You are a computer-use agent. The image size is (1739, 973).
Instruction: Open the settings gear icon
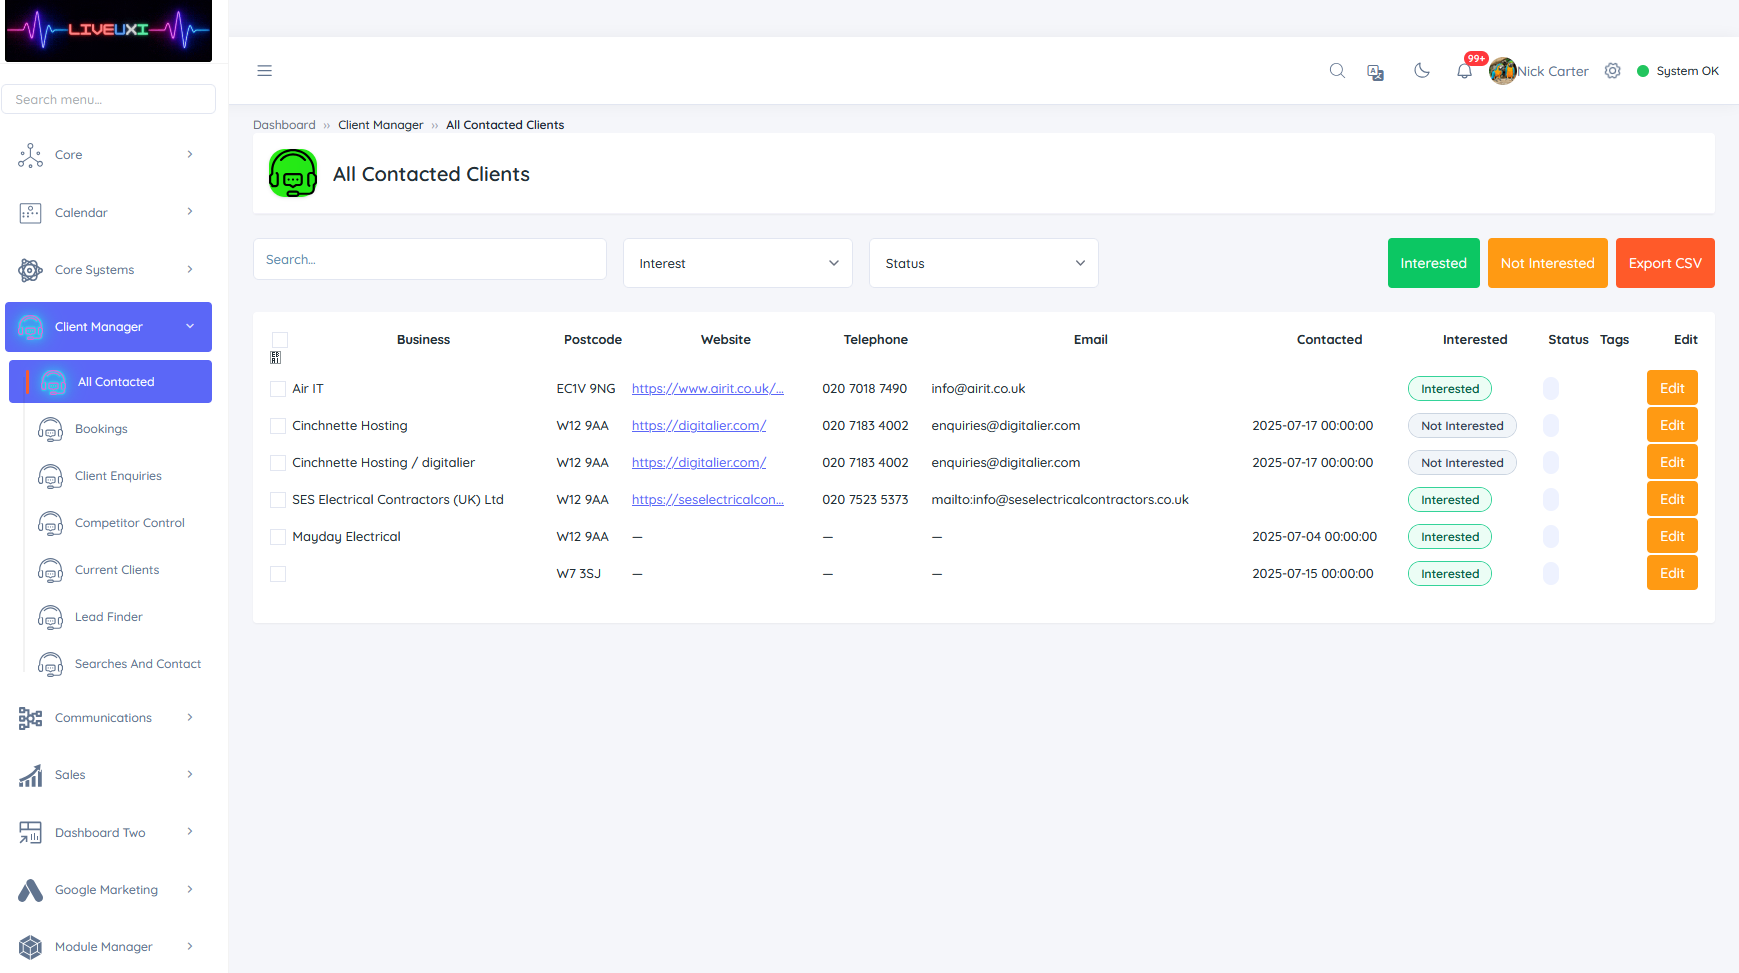pos(1612,71)
